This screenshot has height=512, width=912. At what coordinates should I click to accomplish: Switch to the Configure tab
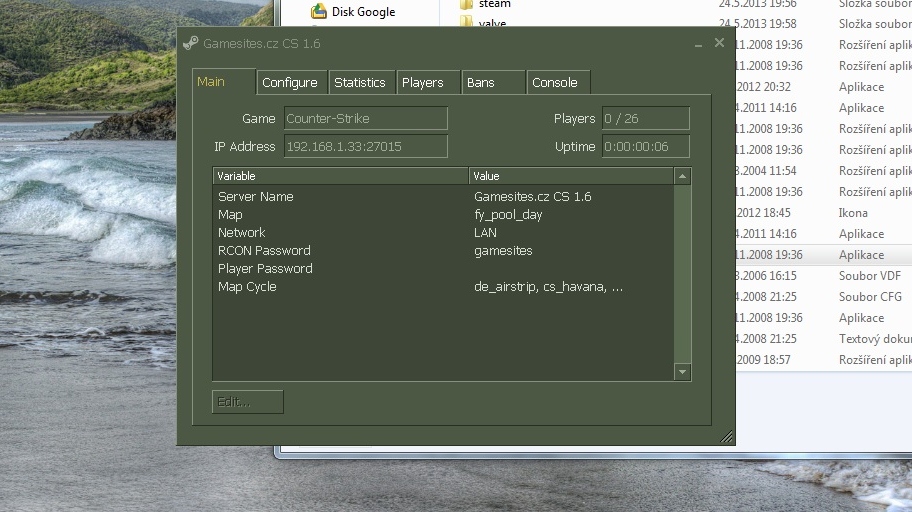(x=289, y=82)
